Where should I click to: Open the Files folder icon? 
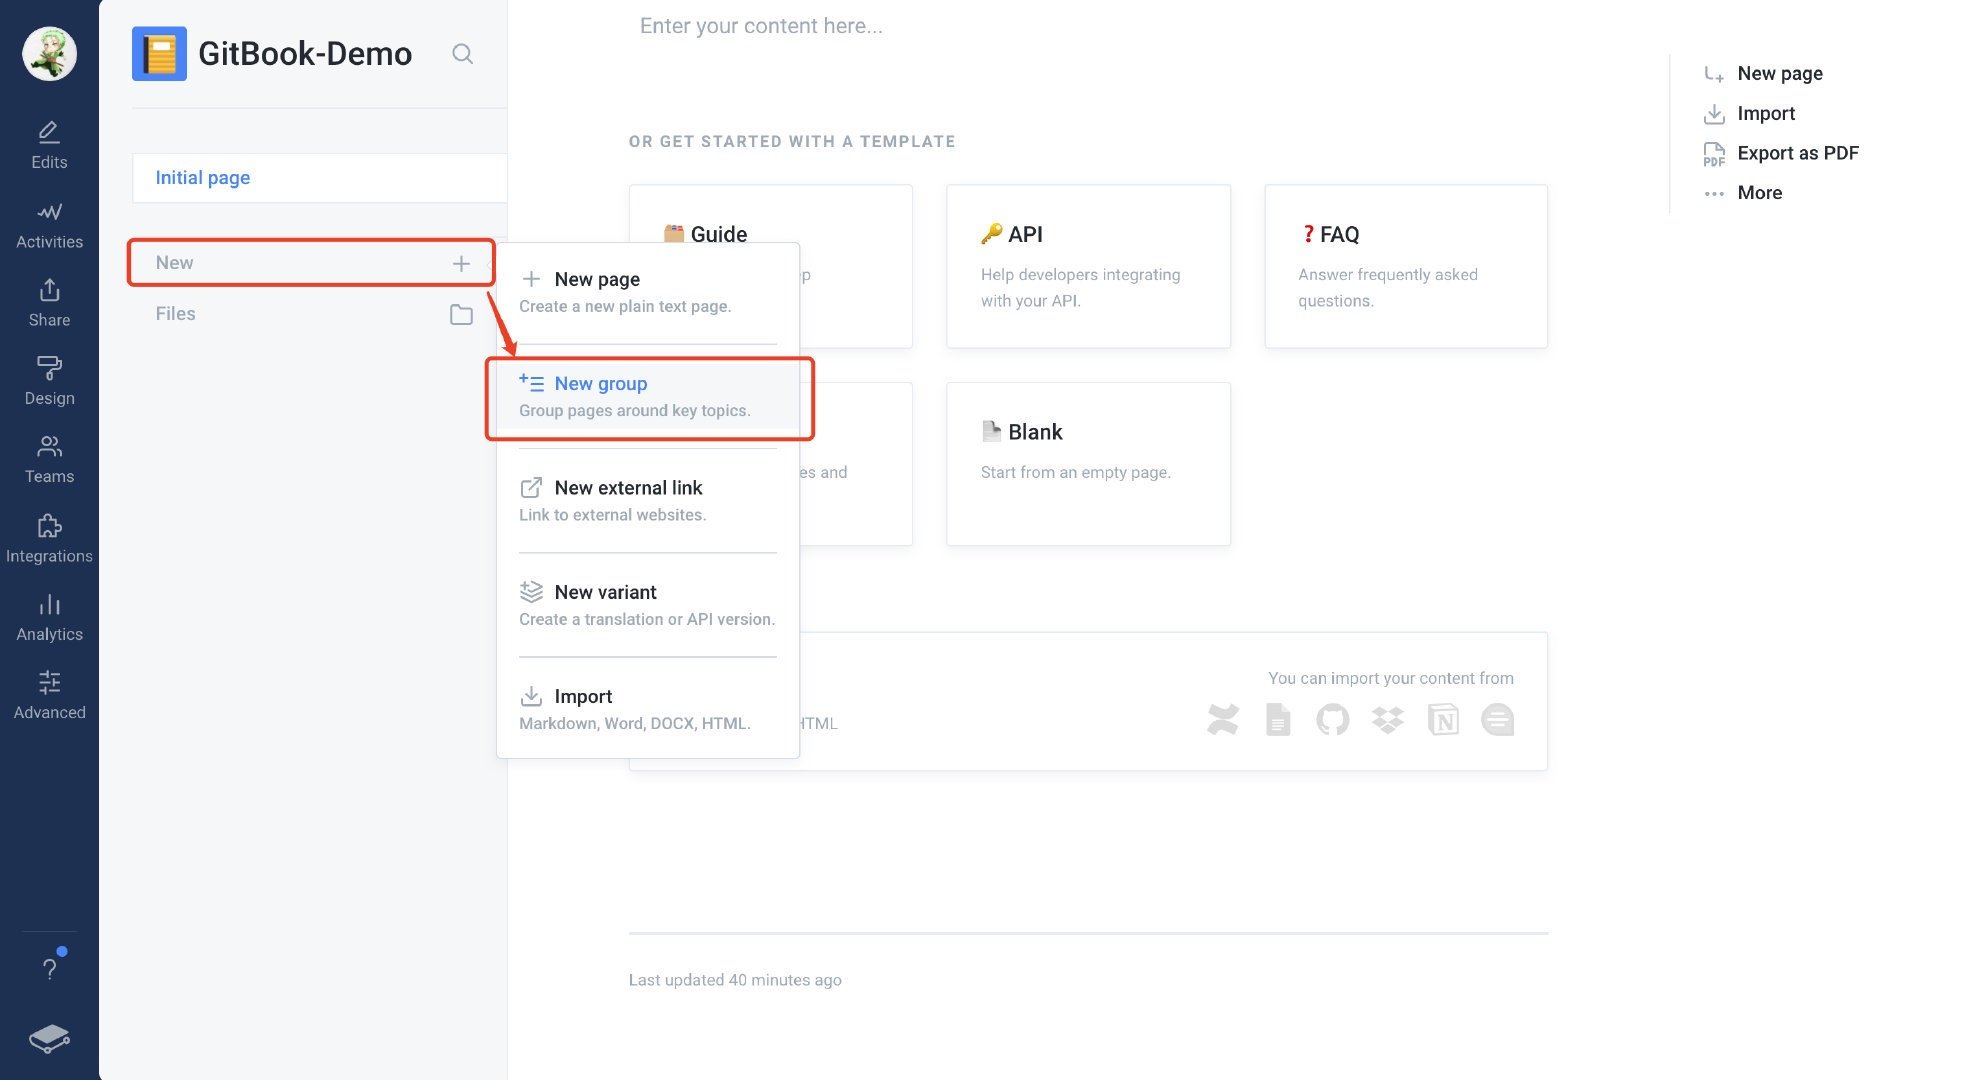click(x=461, y=314)
